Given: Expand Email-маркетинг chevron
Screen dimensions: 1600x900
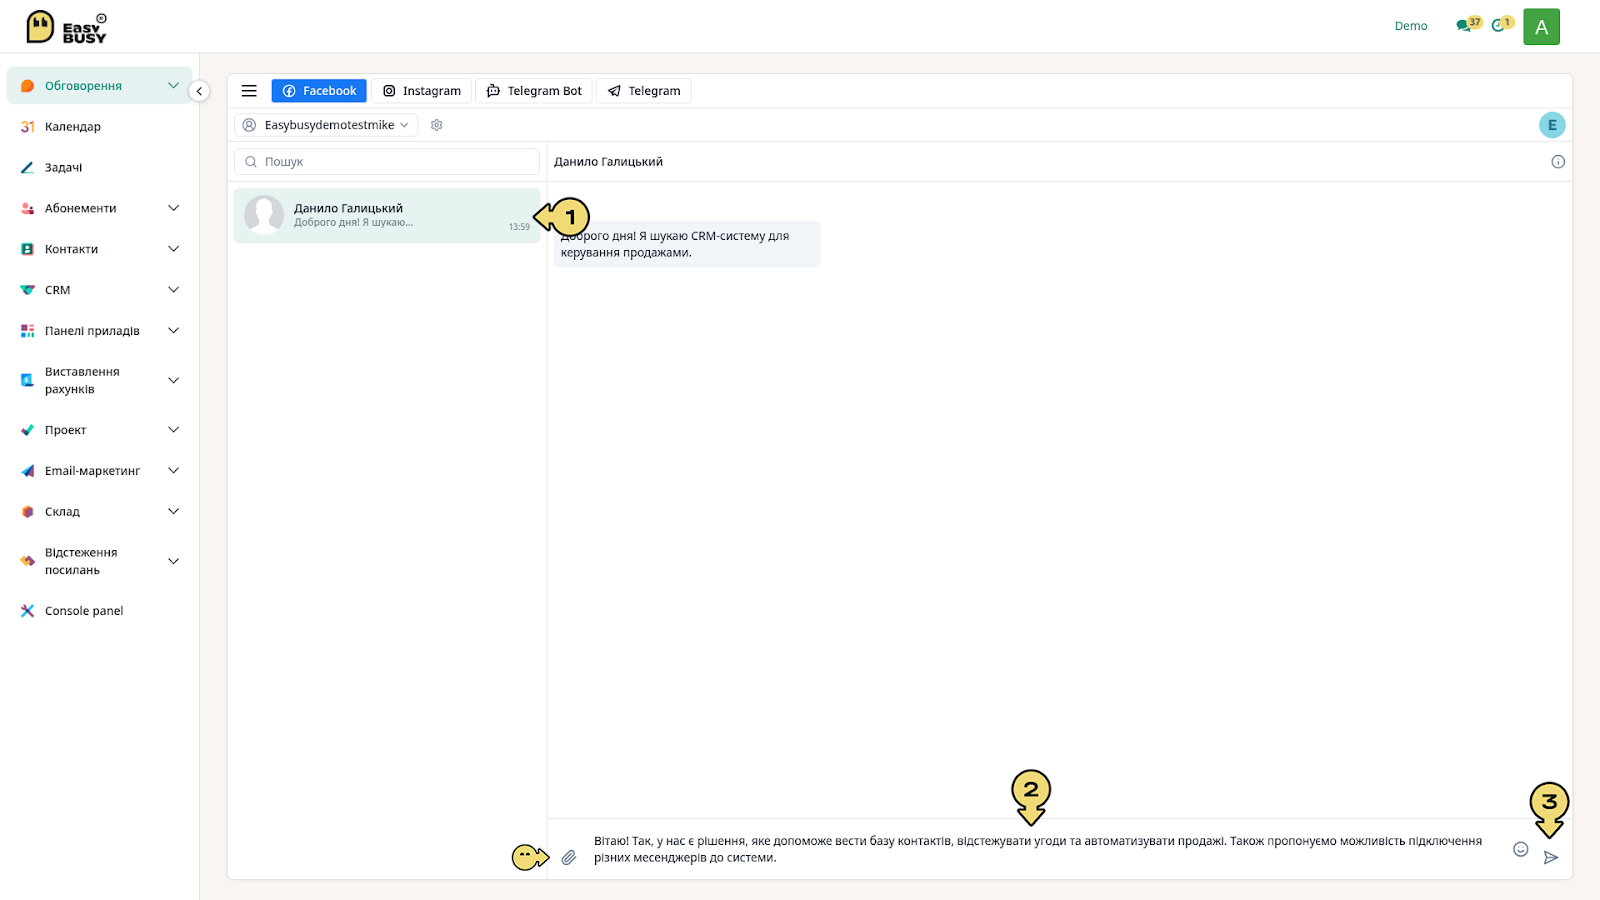Looking at the screenshot, I should 173,471.
